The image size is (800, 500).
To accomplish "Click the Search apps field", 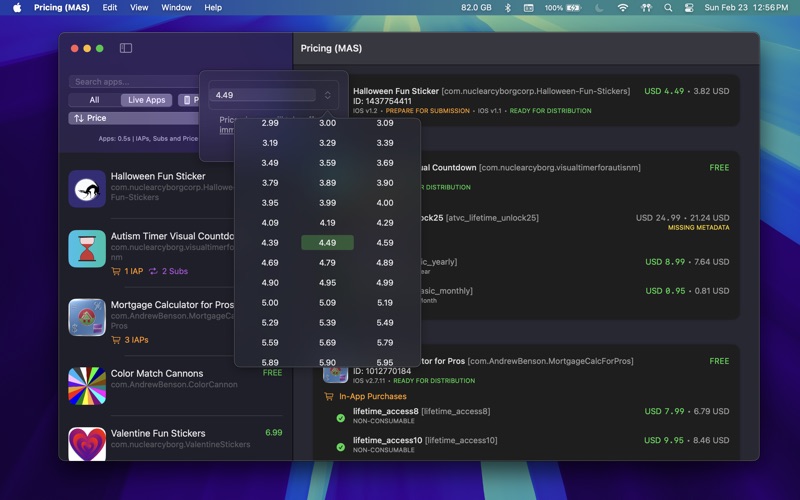I will pyautogui.click(x=134, y=82).
